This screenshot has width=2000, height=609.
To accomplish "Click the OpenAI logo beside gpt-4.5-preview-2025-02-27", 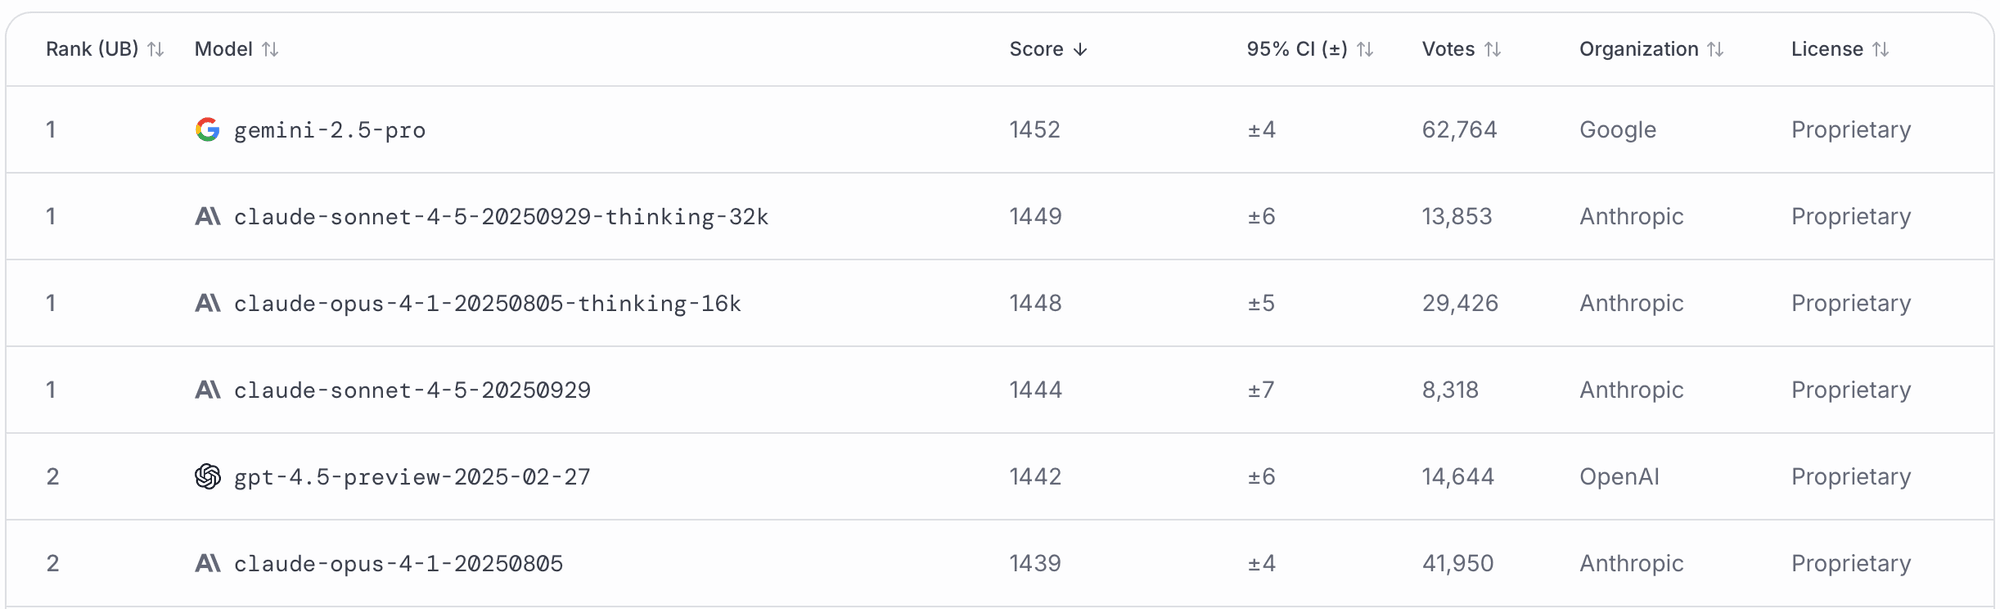I will click(207, 476).
